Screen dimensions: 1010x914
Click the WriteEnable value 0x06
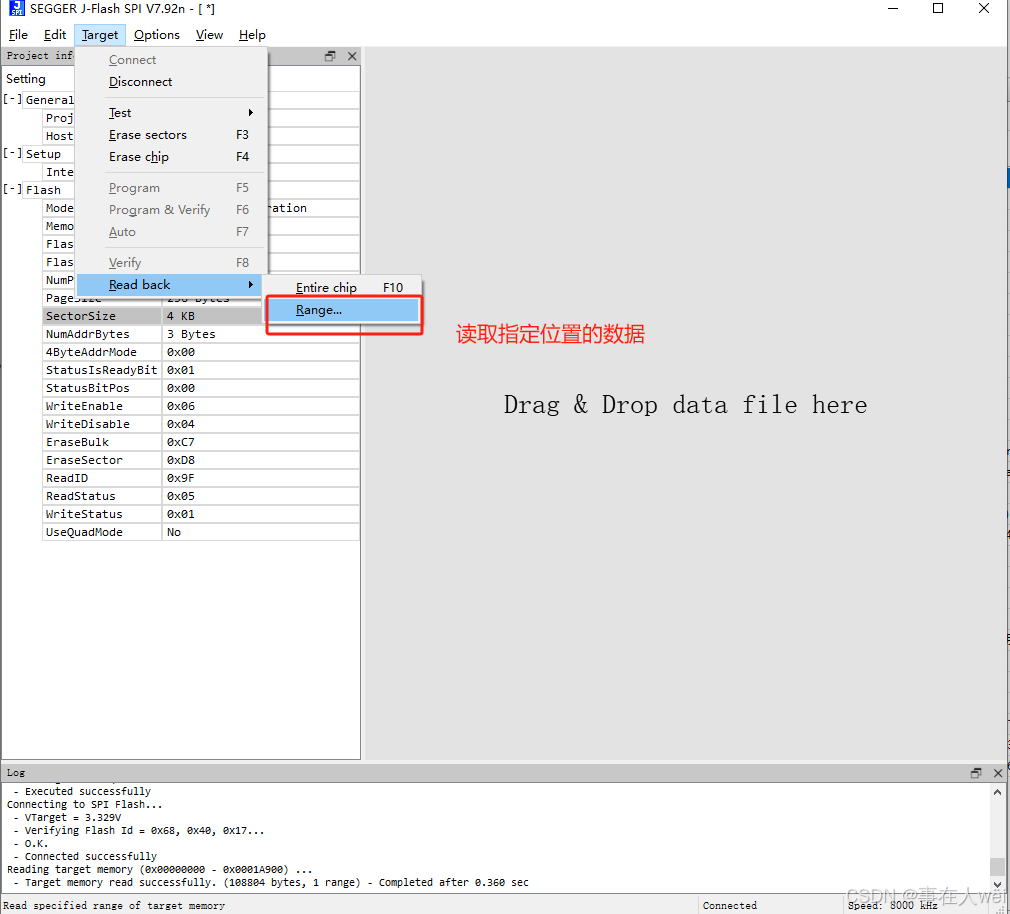(261, 406)
